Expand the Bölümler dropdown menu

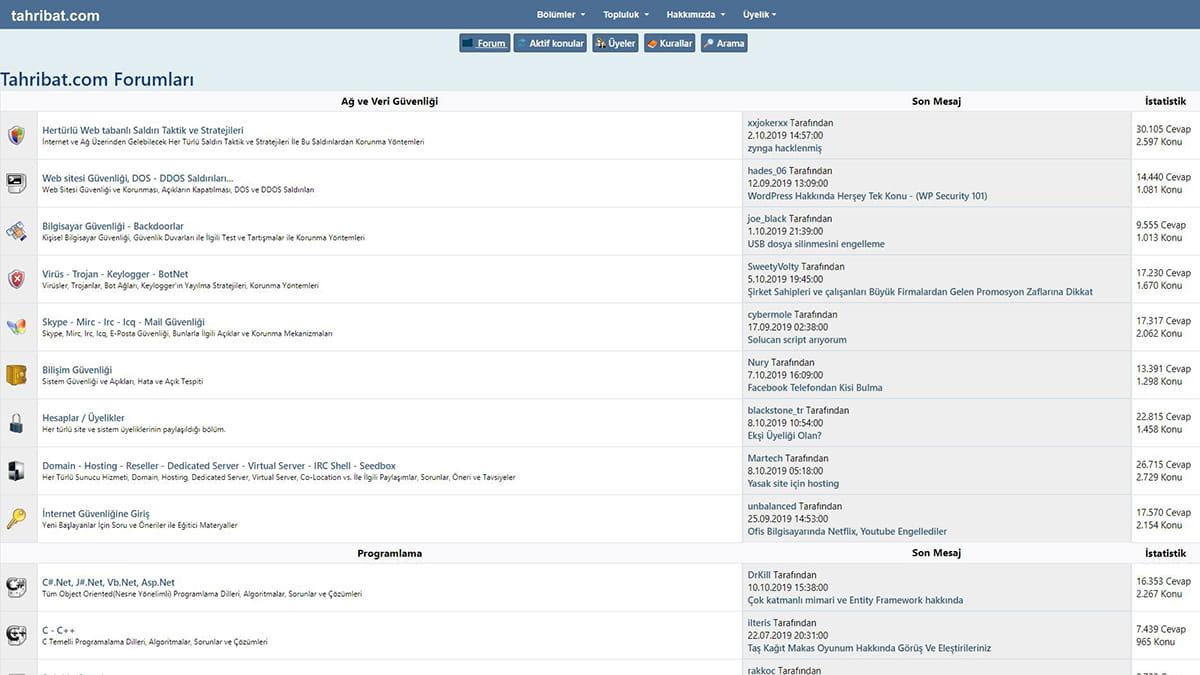[560, 15]
